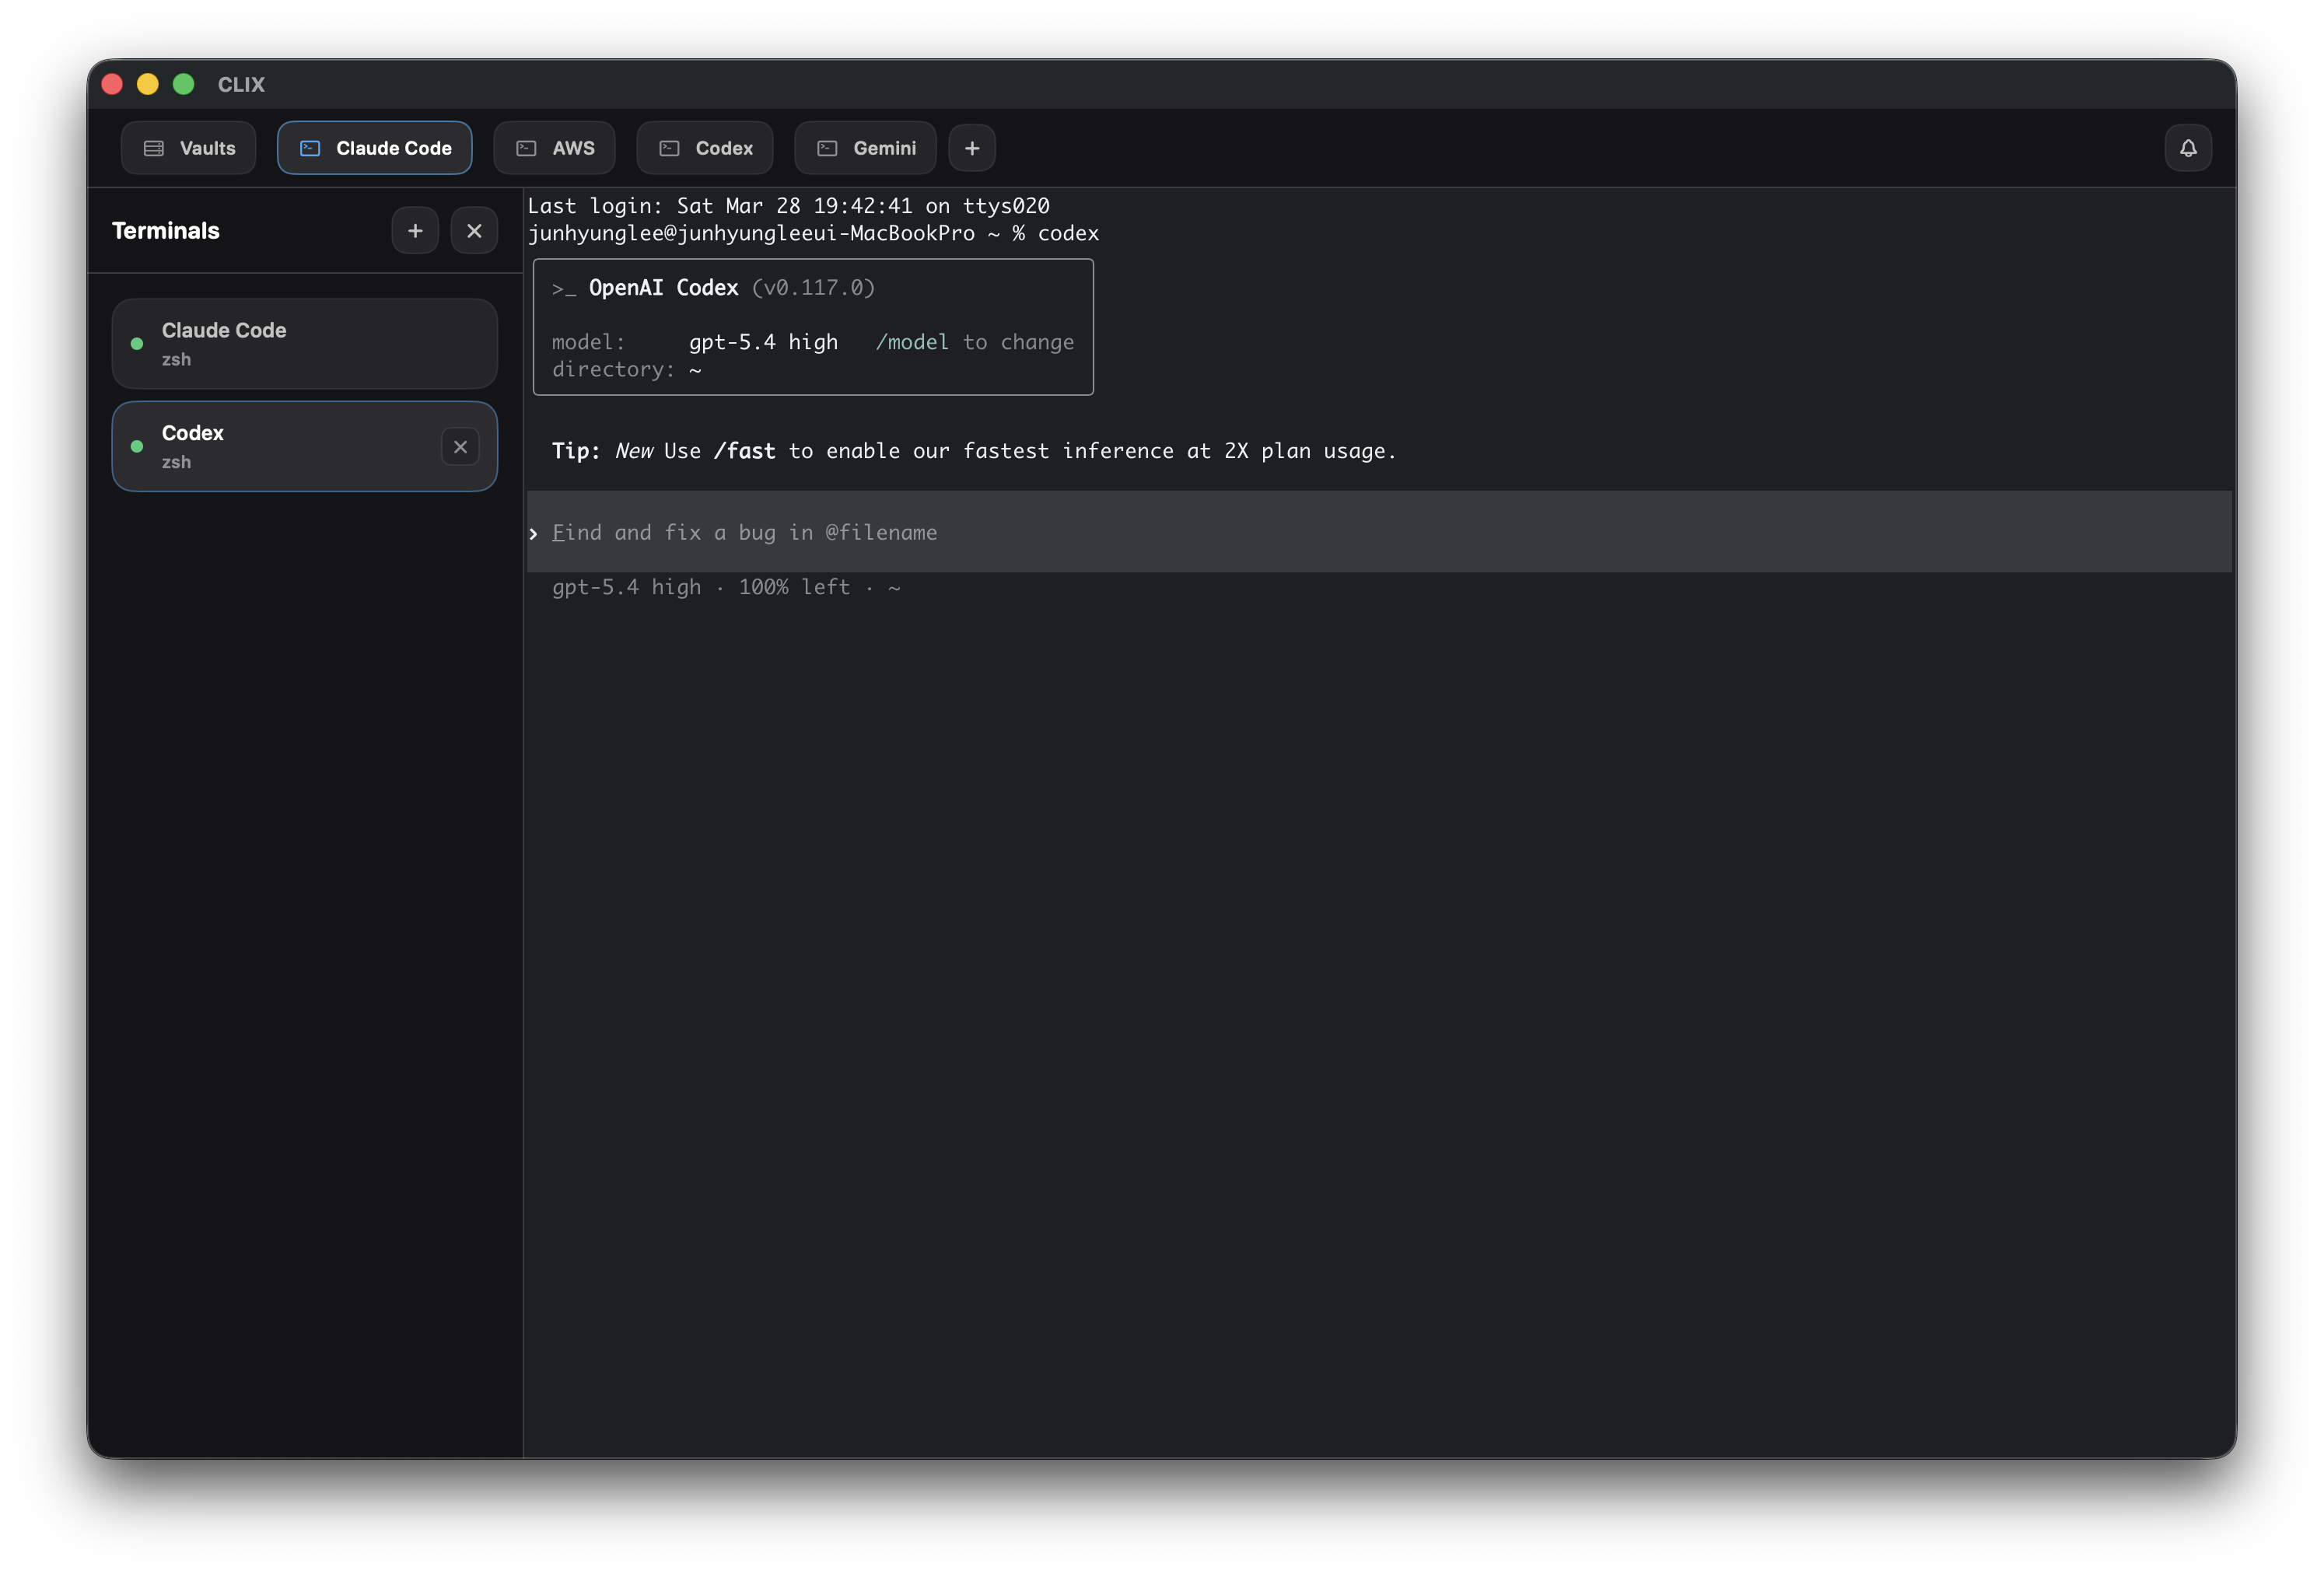This screenshot has height=1574, width=2324.
Task: Click the green status indicator on the Codex session
Action: coord(136,447)
